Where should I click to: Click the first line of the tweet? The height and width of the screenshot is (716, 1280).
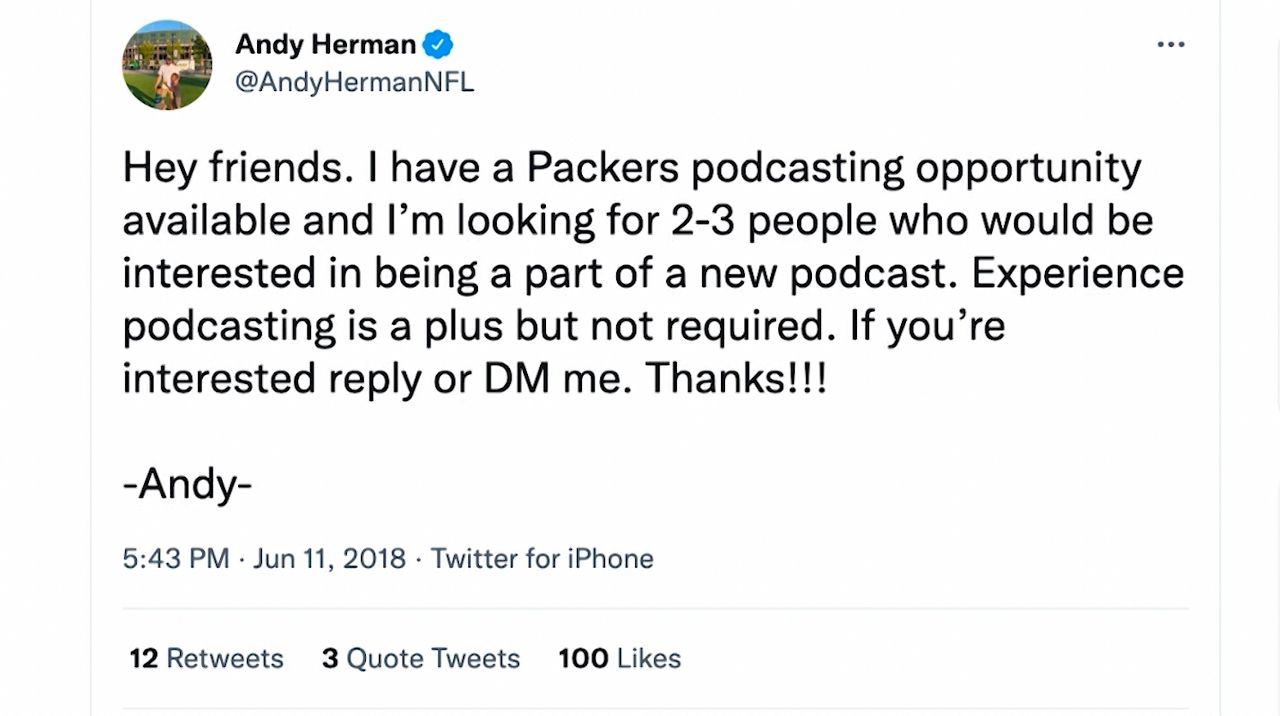(630, 167)
